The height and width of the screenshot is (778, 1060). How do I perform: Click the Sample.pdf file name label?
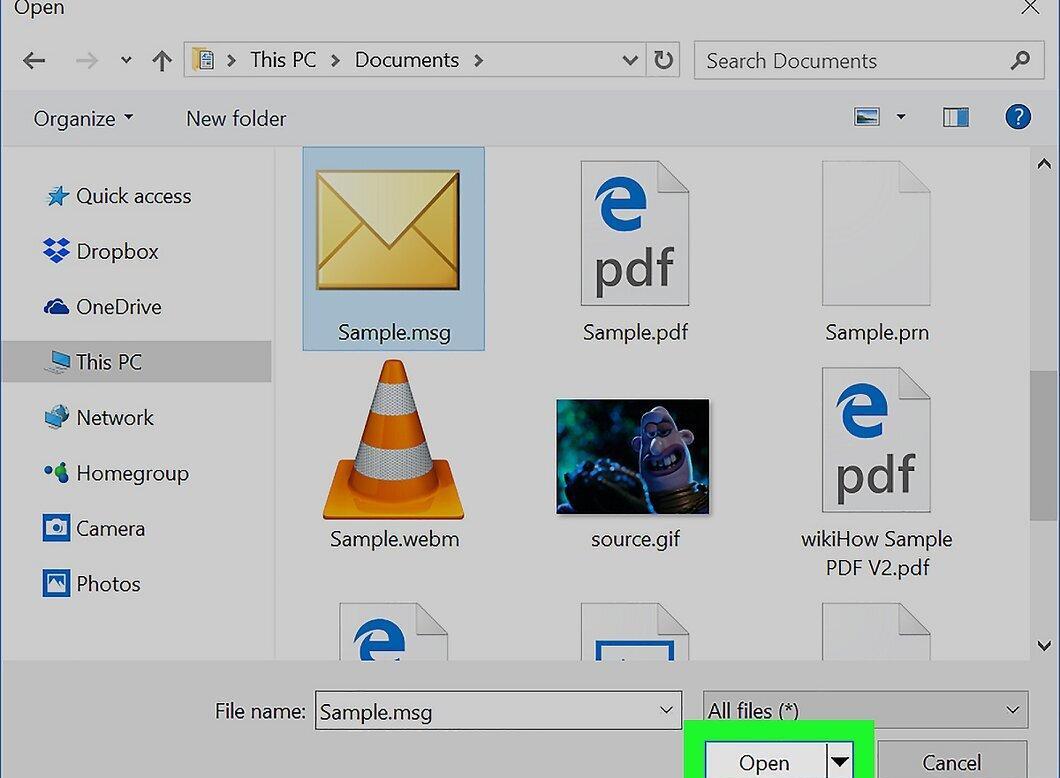(635, 333)
